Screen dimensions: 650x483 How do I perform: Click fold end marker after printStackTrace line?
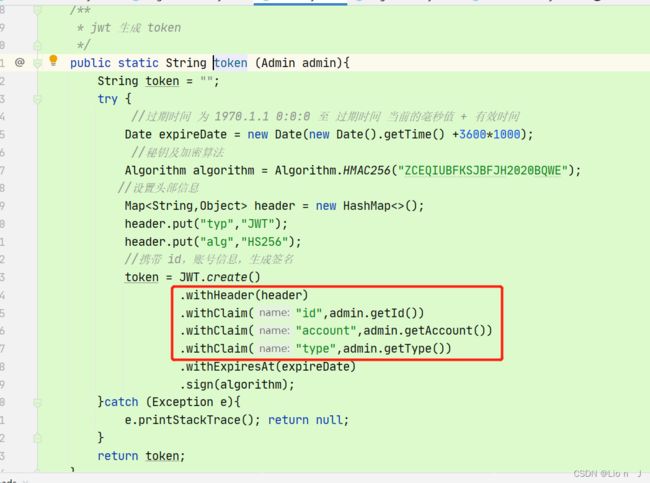click(x=37, y=438)
